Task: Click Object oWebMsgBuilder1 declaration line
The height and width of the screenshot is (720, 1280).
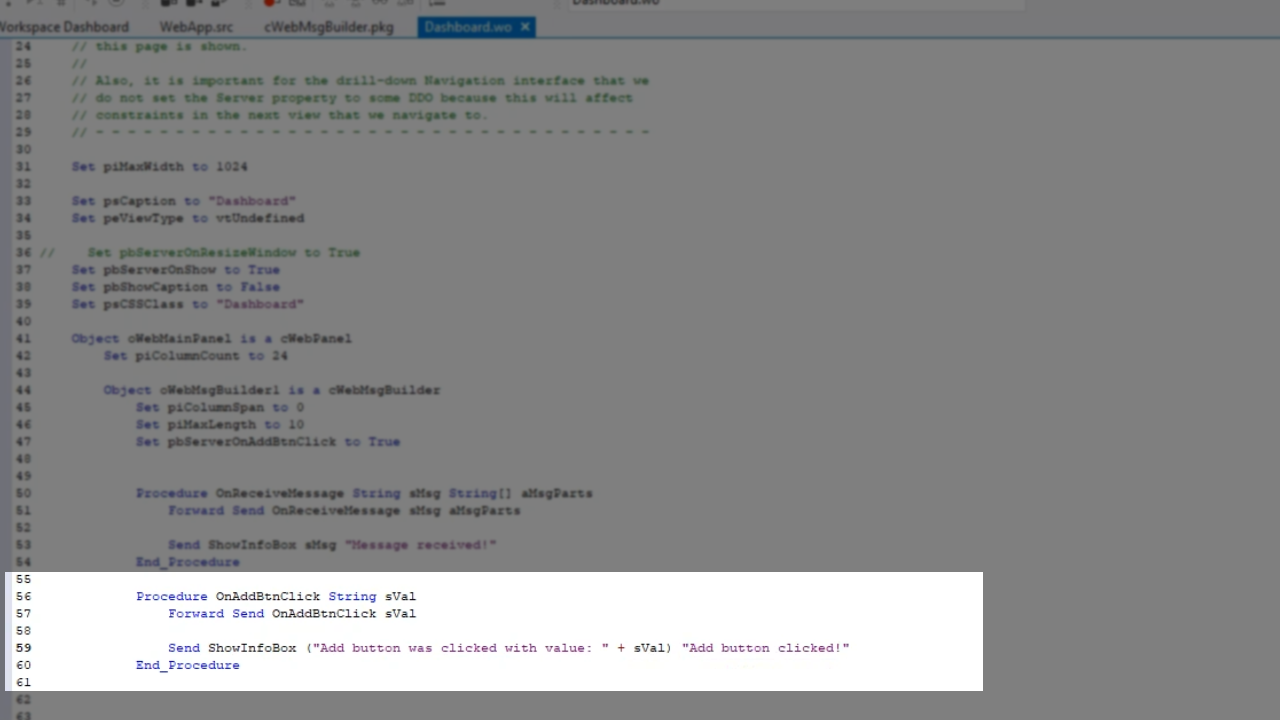Action: click(x=272, y=390)
